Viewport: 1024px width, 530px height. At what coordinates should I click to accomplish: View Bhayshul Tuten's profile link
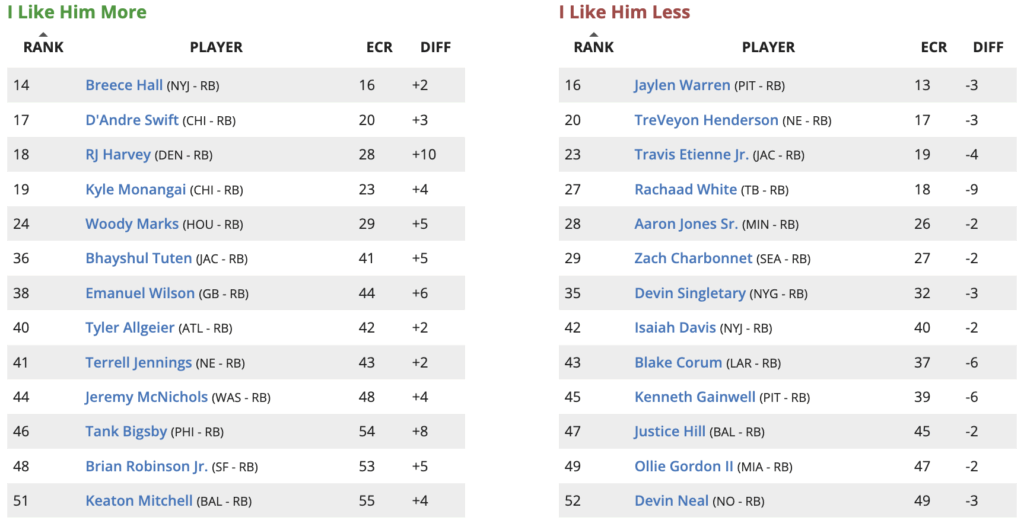click(138, 259)
